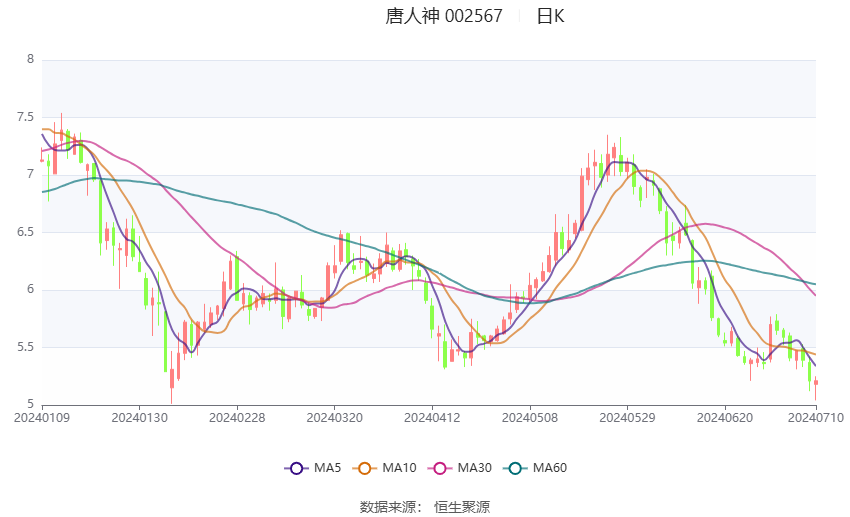Screen dimensions: 850x517
Task: Click the 恒生聚源 data source text
Action: pos(462,507)
